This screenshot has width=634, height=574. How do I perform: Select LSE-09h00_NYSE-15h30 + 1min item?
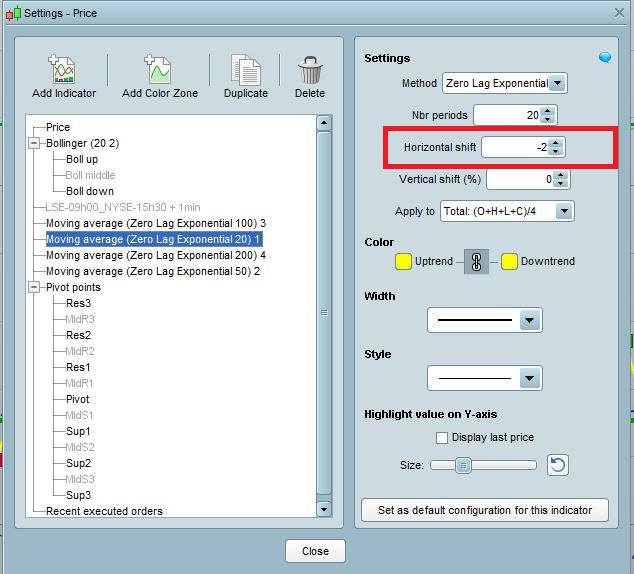pyautogui.click(x=123, y=207)
